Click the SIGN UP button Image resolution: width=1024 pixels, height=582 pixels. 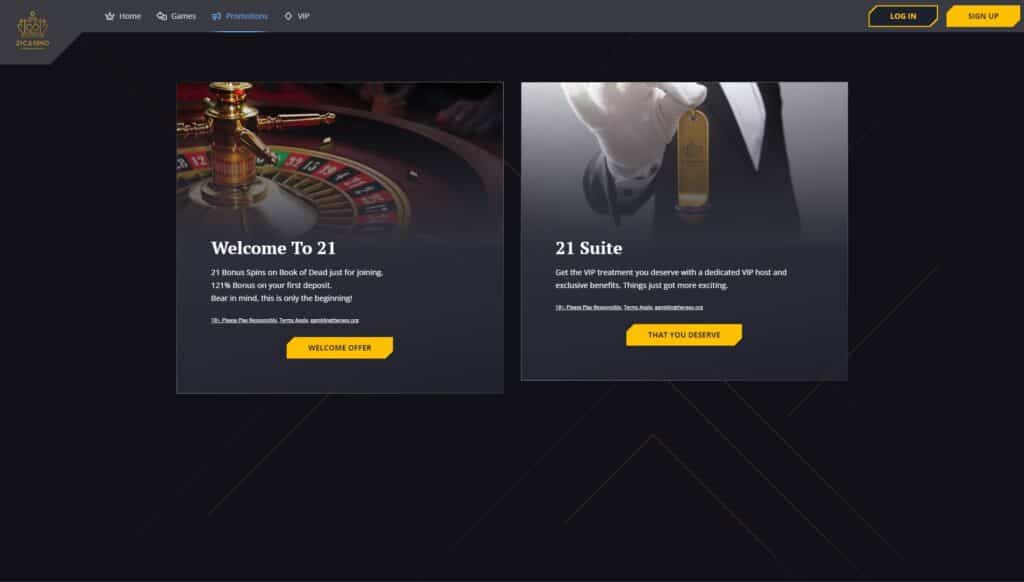coord(983,16)
